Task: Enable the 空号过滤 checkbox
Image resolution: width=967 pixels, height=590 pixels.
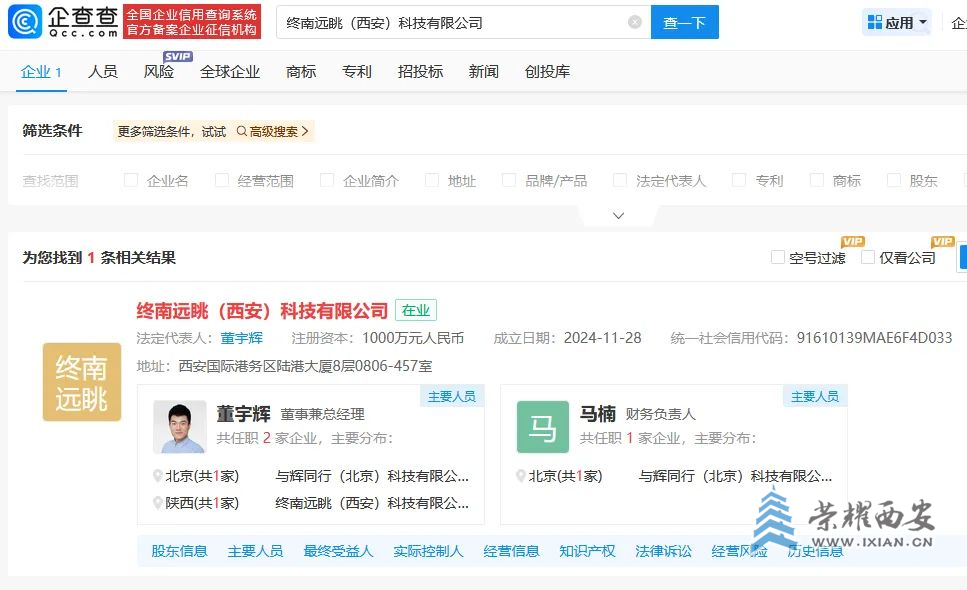Action: 778,257
